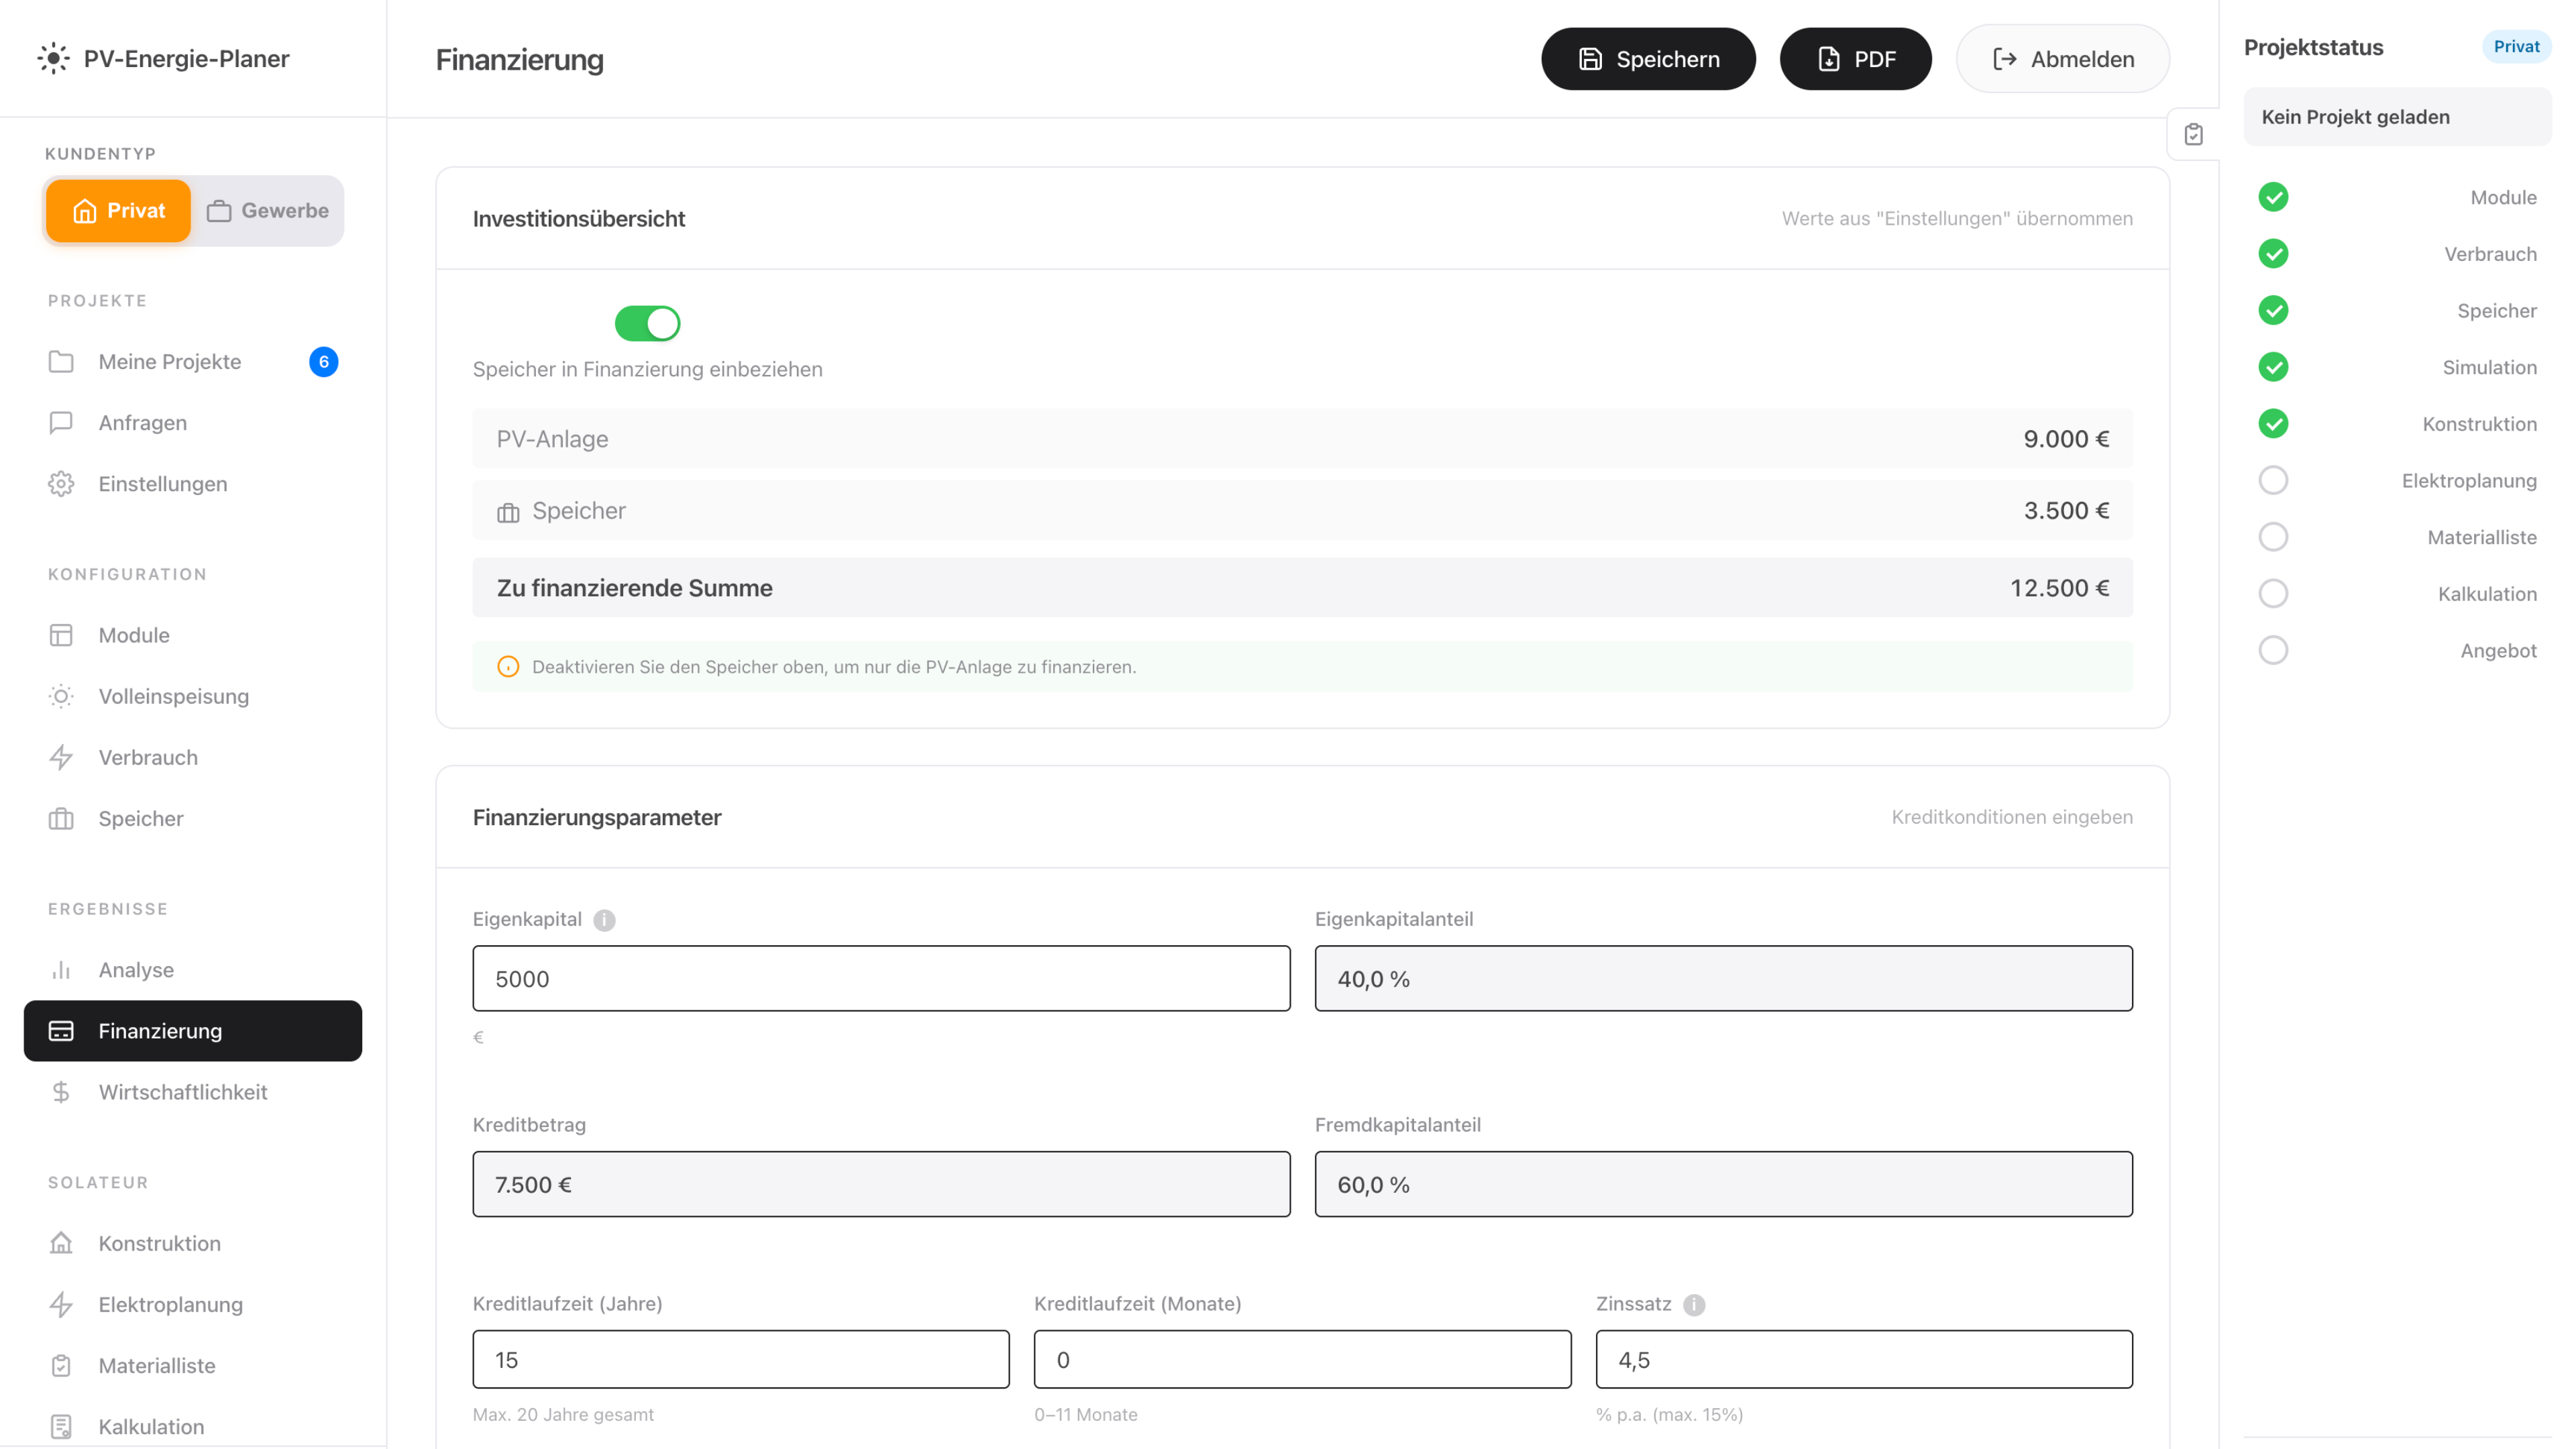This screenshot has height=1449, width=2576.
Task: Click the Angebot status circle
Action: [2273, 651]
